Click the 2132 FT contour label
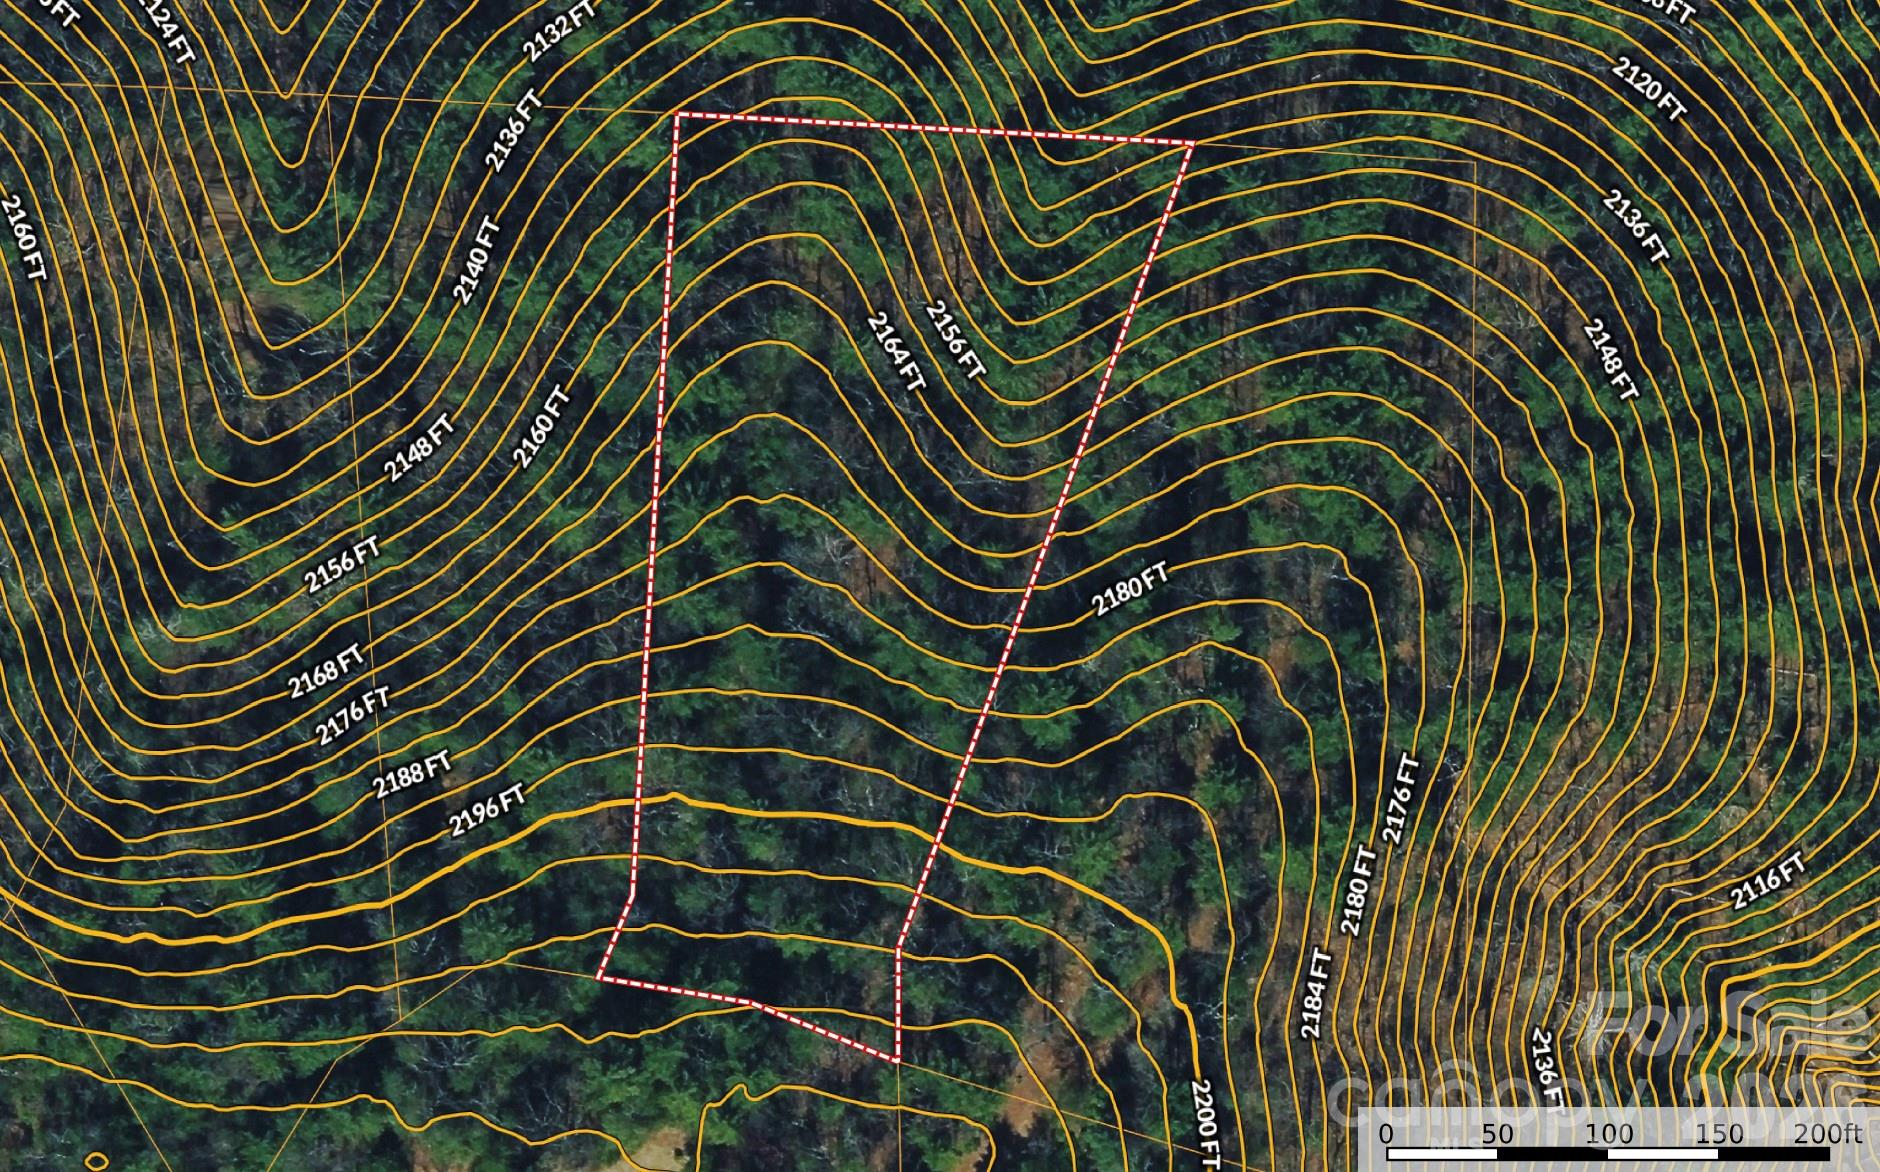Viewport: 1880px width, 1172px height. click(x=560, y=31)
